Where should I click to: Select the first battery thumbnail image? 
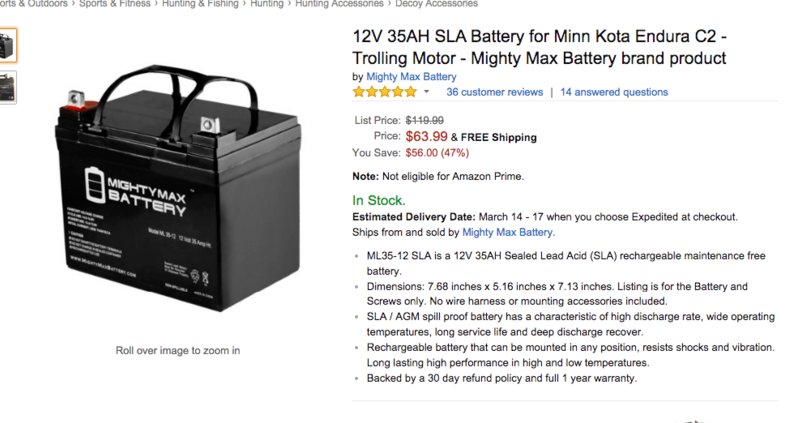[x=8, y=45]
